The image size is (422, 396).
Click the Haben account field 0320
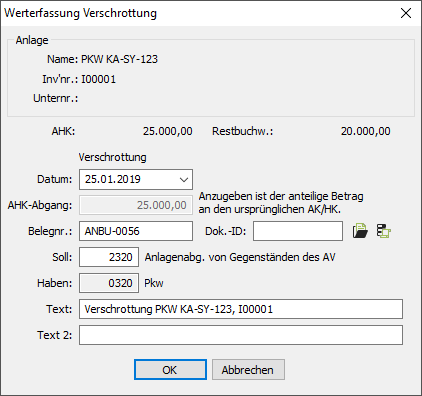coord(109,283)
